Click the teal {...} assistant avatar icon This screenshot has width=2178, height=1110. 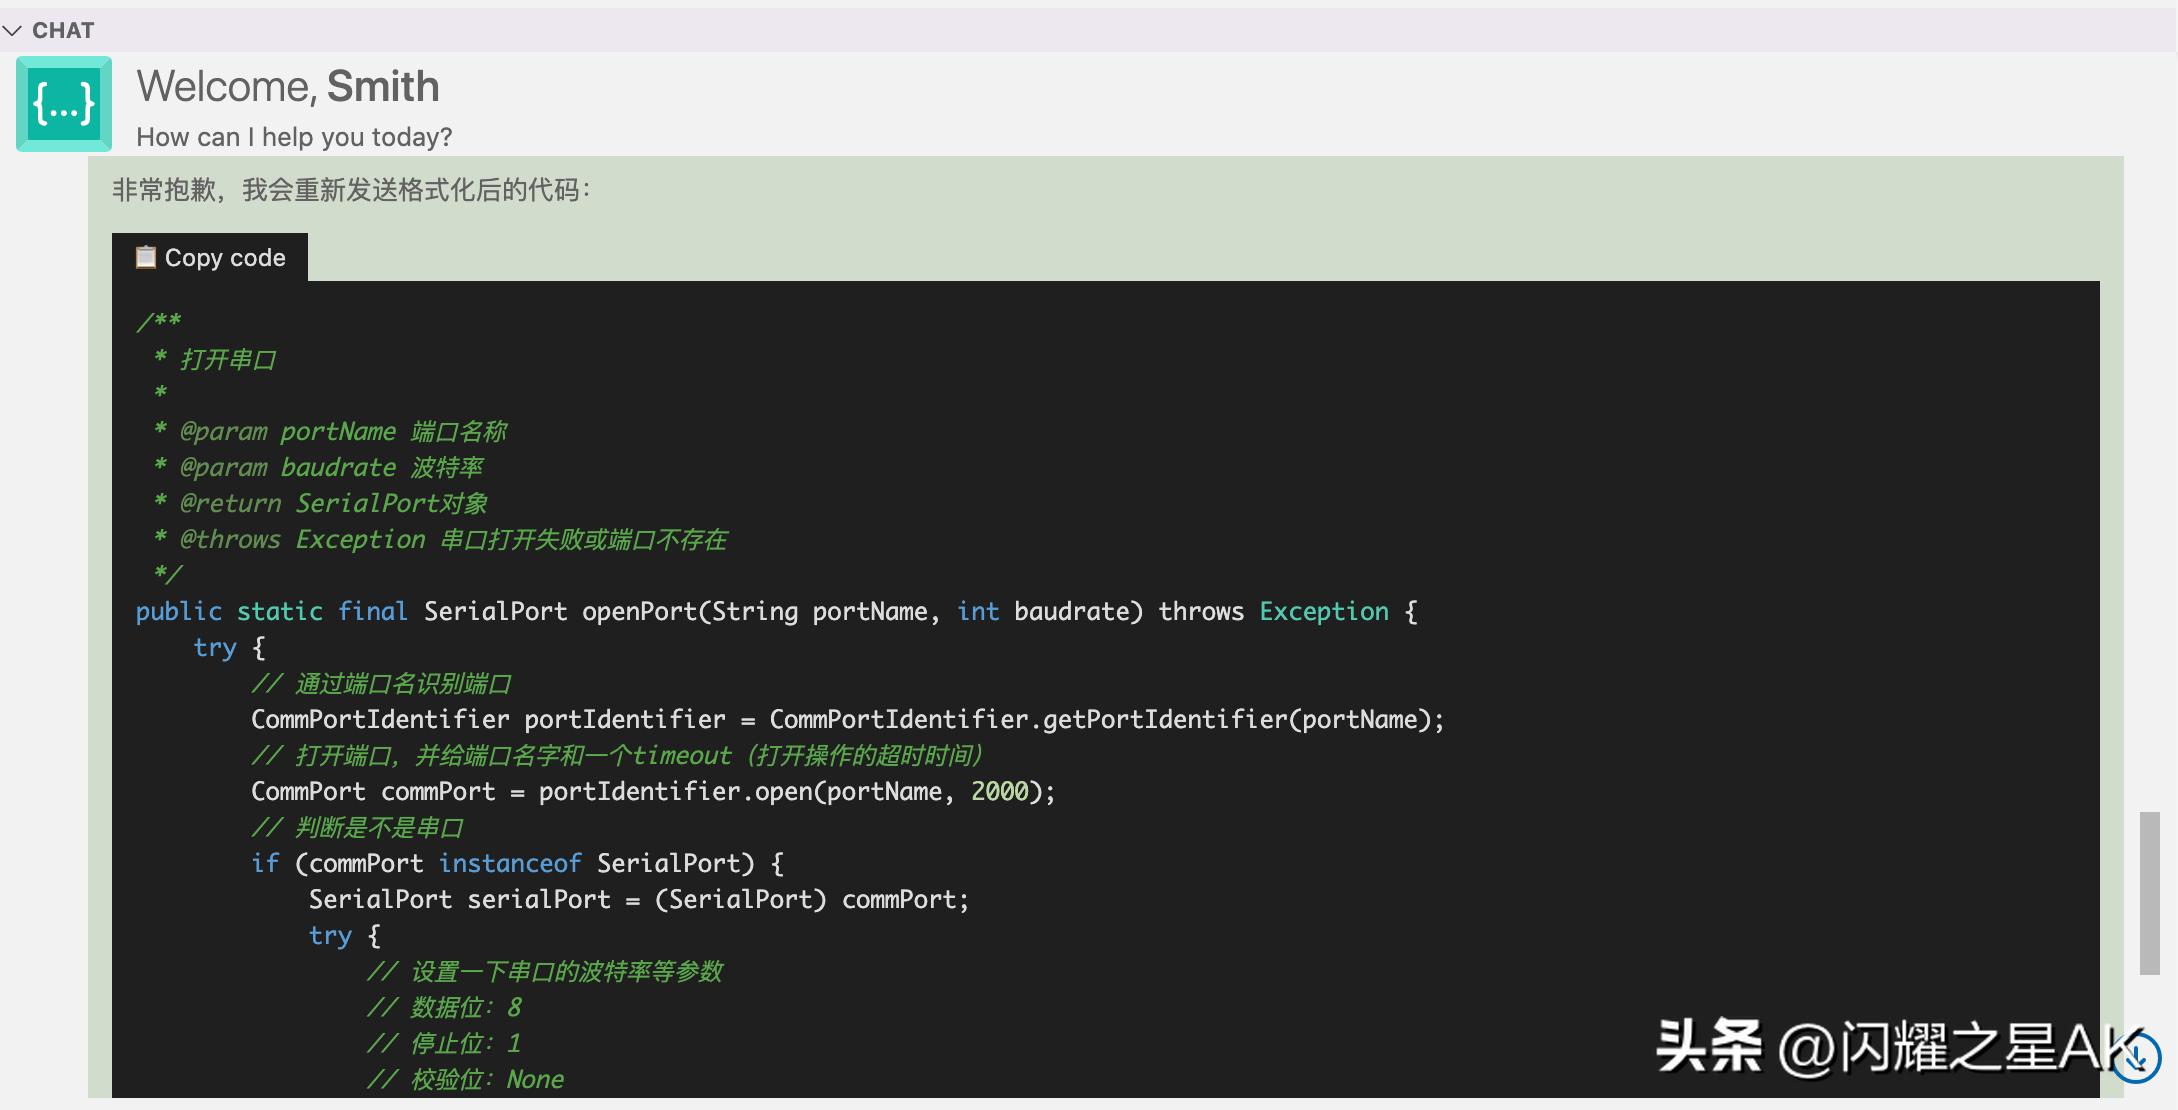click(x=63, y=103)
